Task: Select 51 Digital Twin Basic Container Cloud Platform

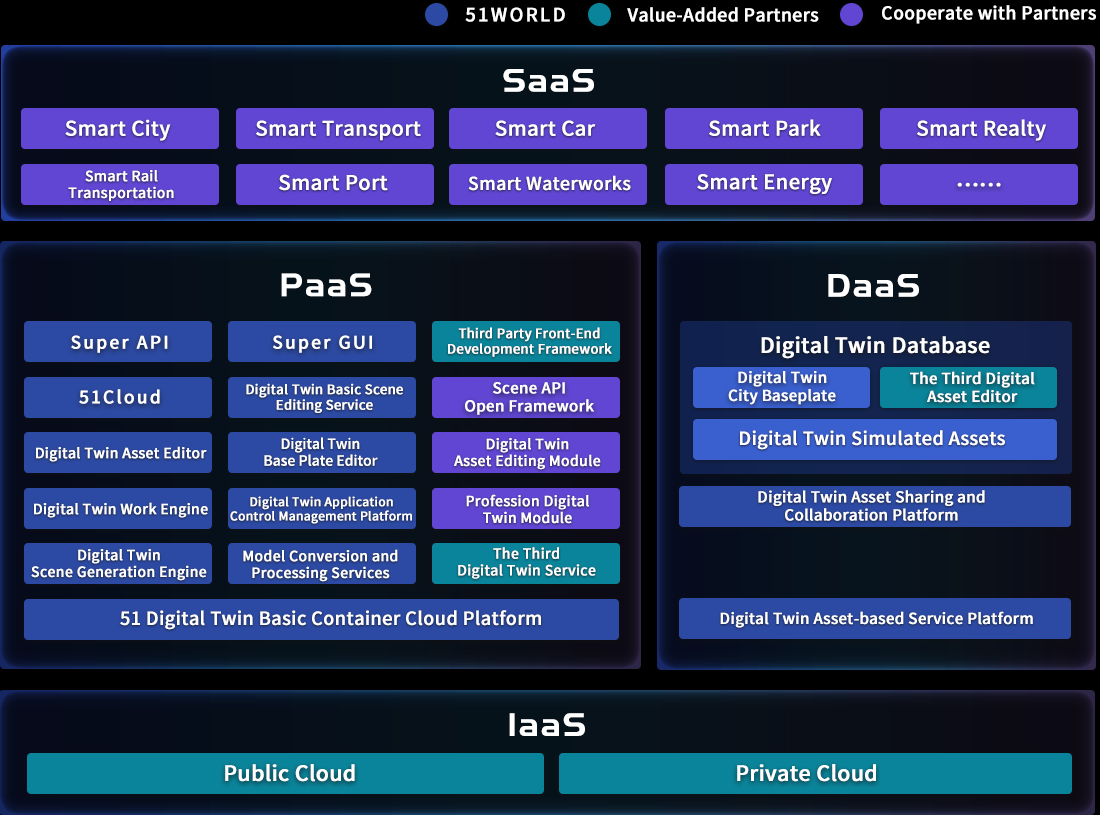Action: 321,619
